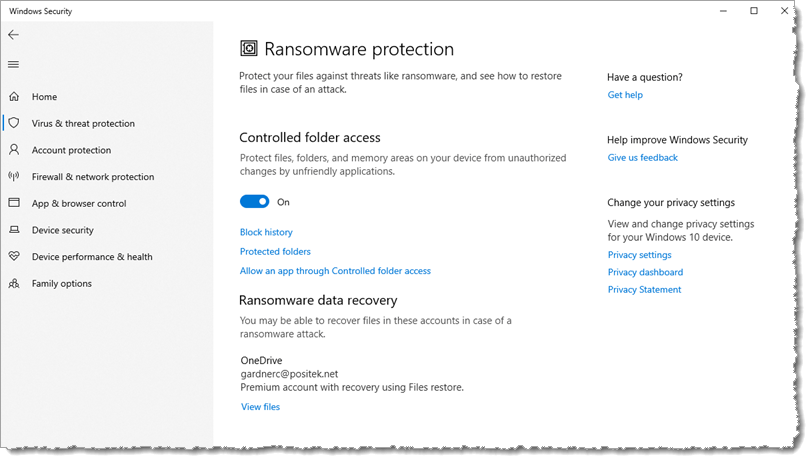Click the Account protection person icon
This screenshot has width=812, height=464.
pyautogui.click(x=14, y=150)
